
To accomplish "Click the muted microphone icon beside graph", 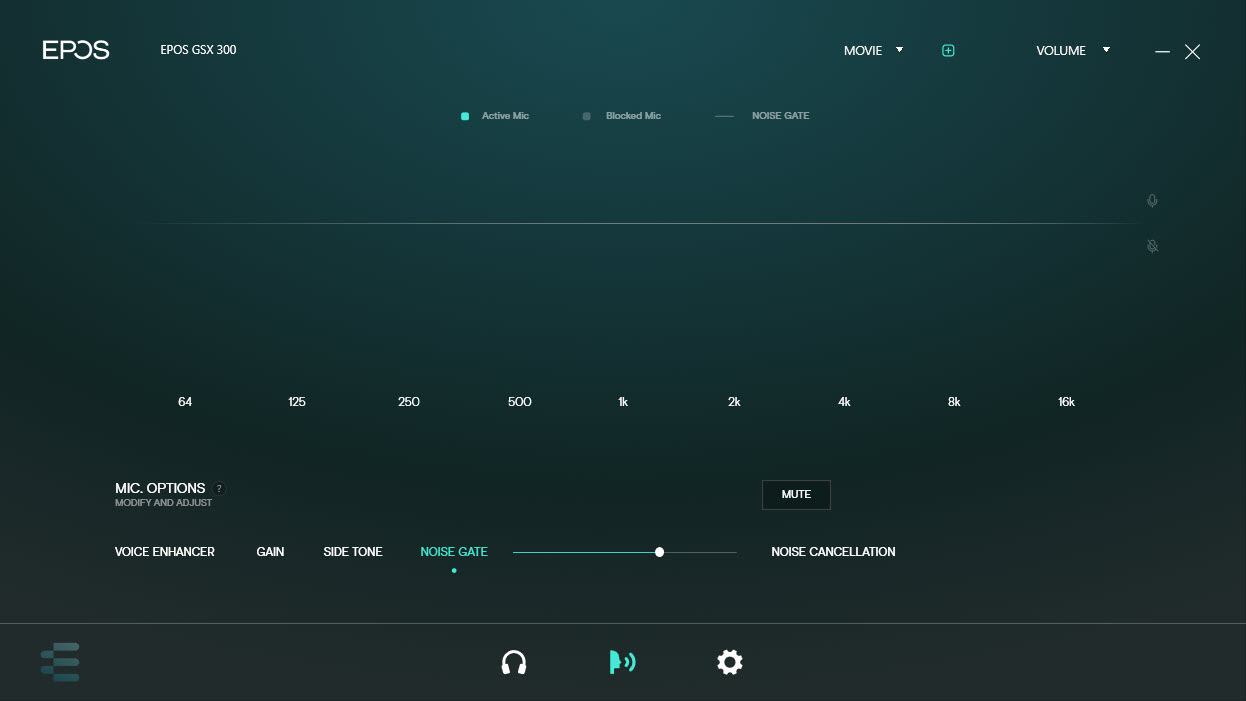I will pyautogui.click(x=1152, y=246).
